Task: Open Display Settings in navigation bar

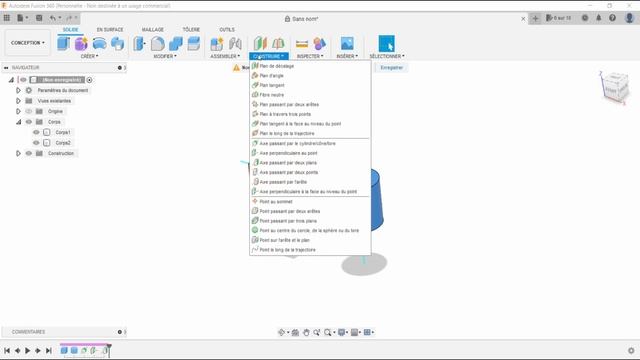Action: (x=342, y=332)
